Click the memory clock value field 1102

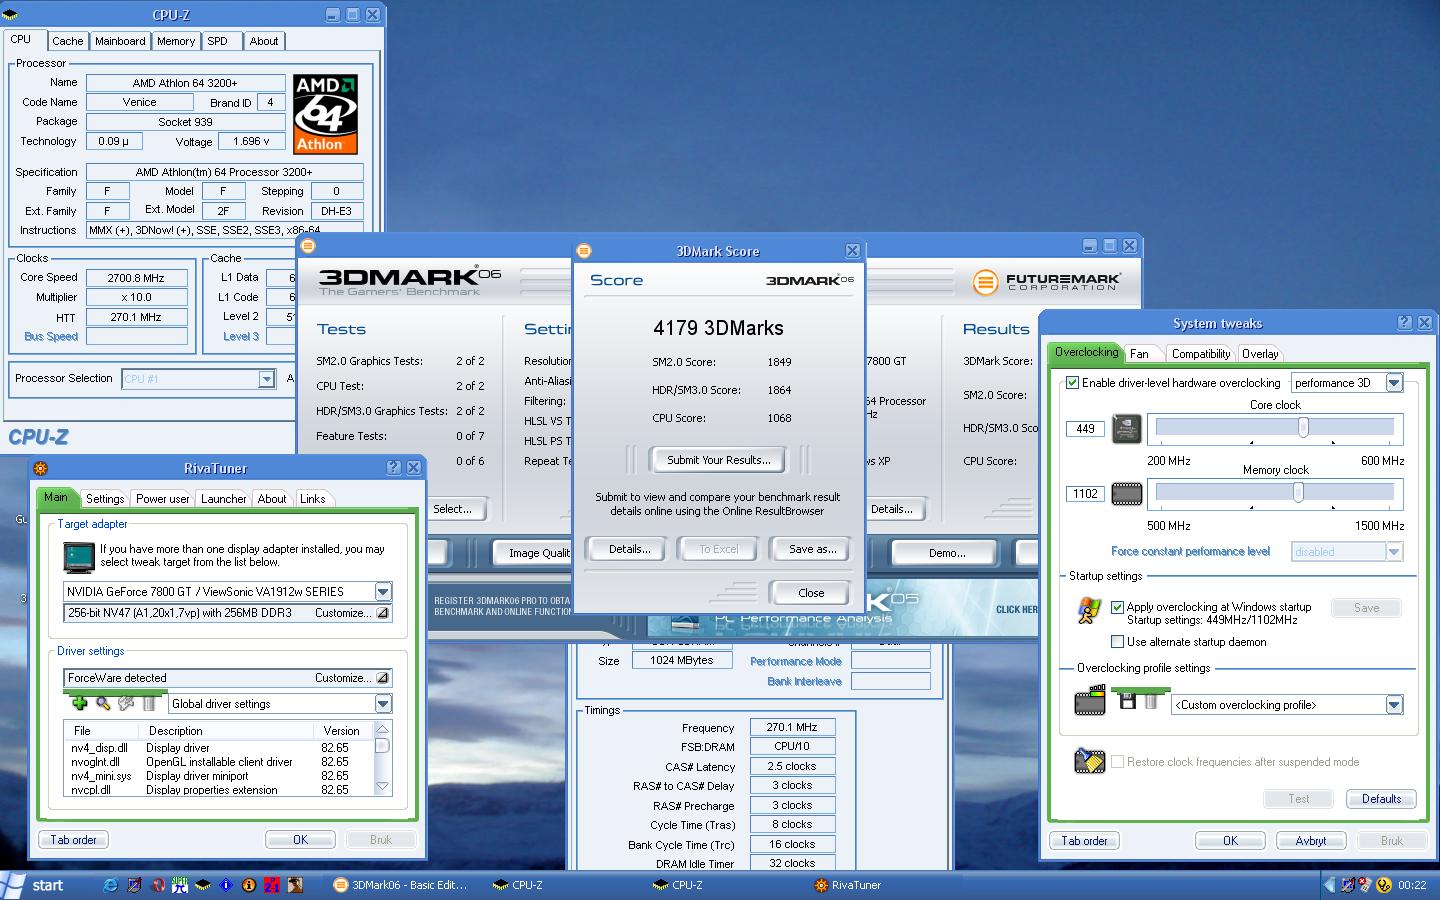click(x=1085, y=494)
